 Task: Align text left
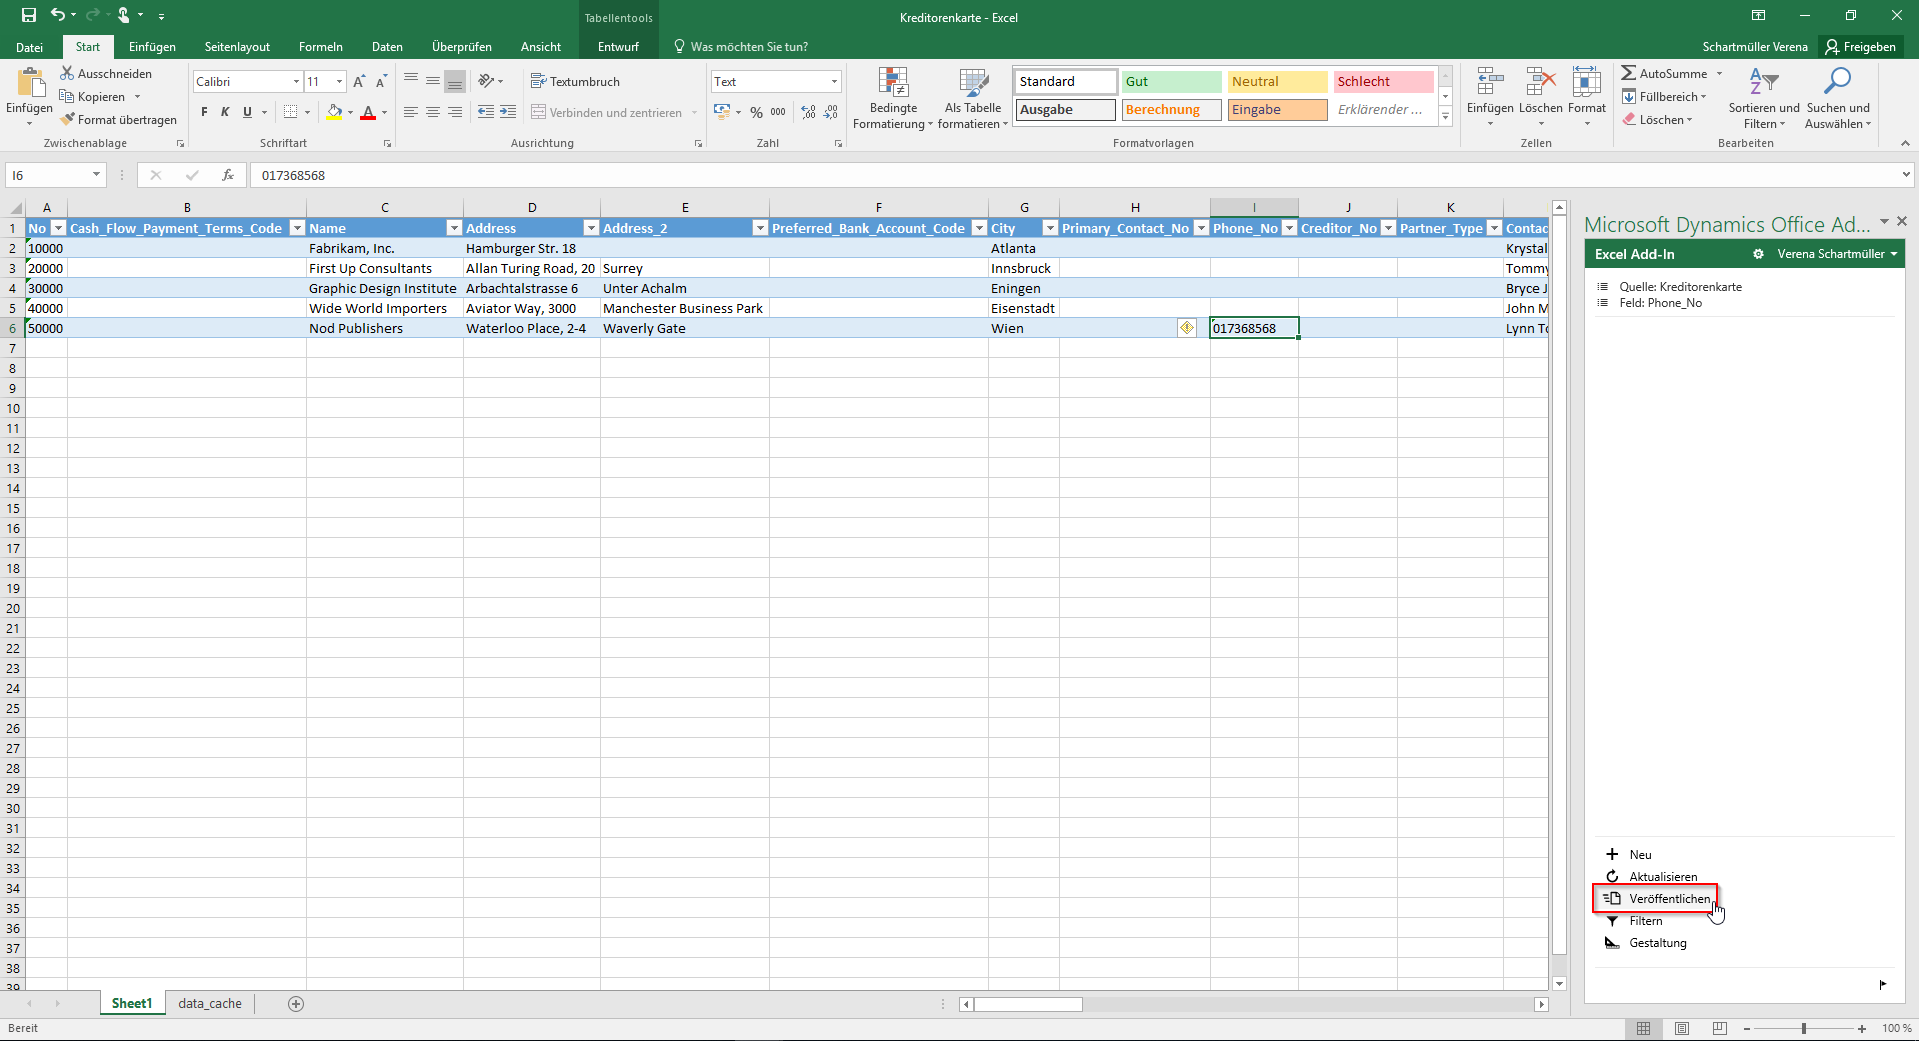point(410,112)
